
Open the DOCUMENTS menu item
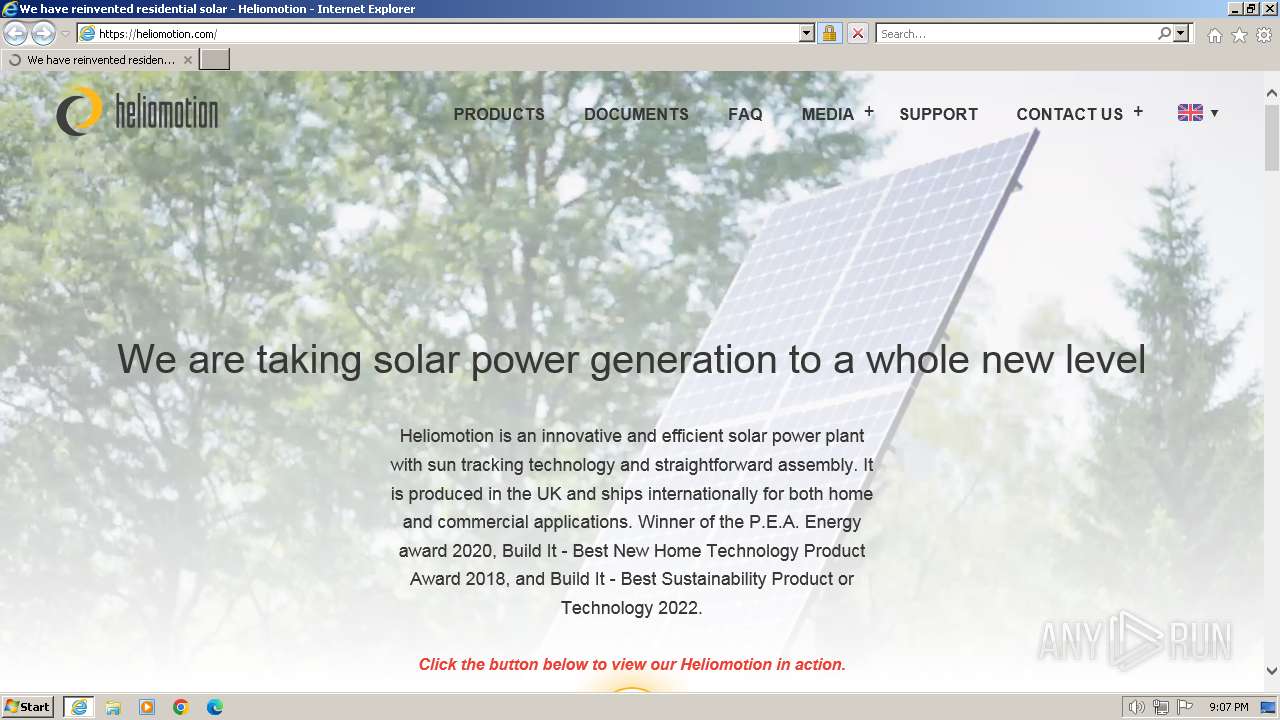pos(636,114)
